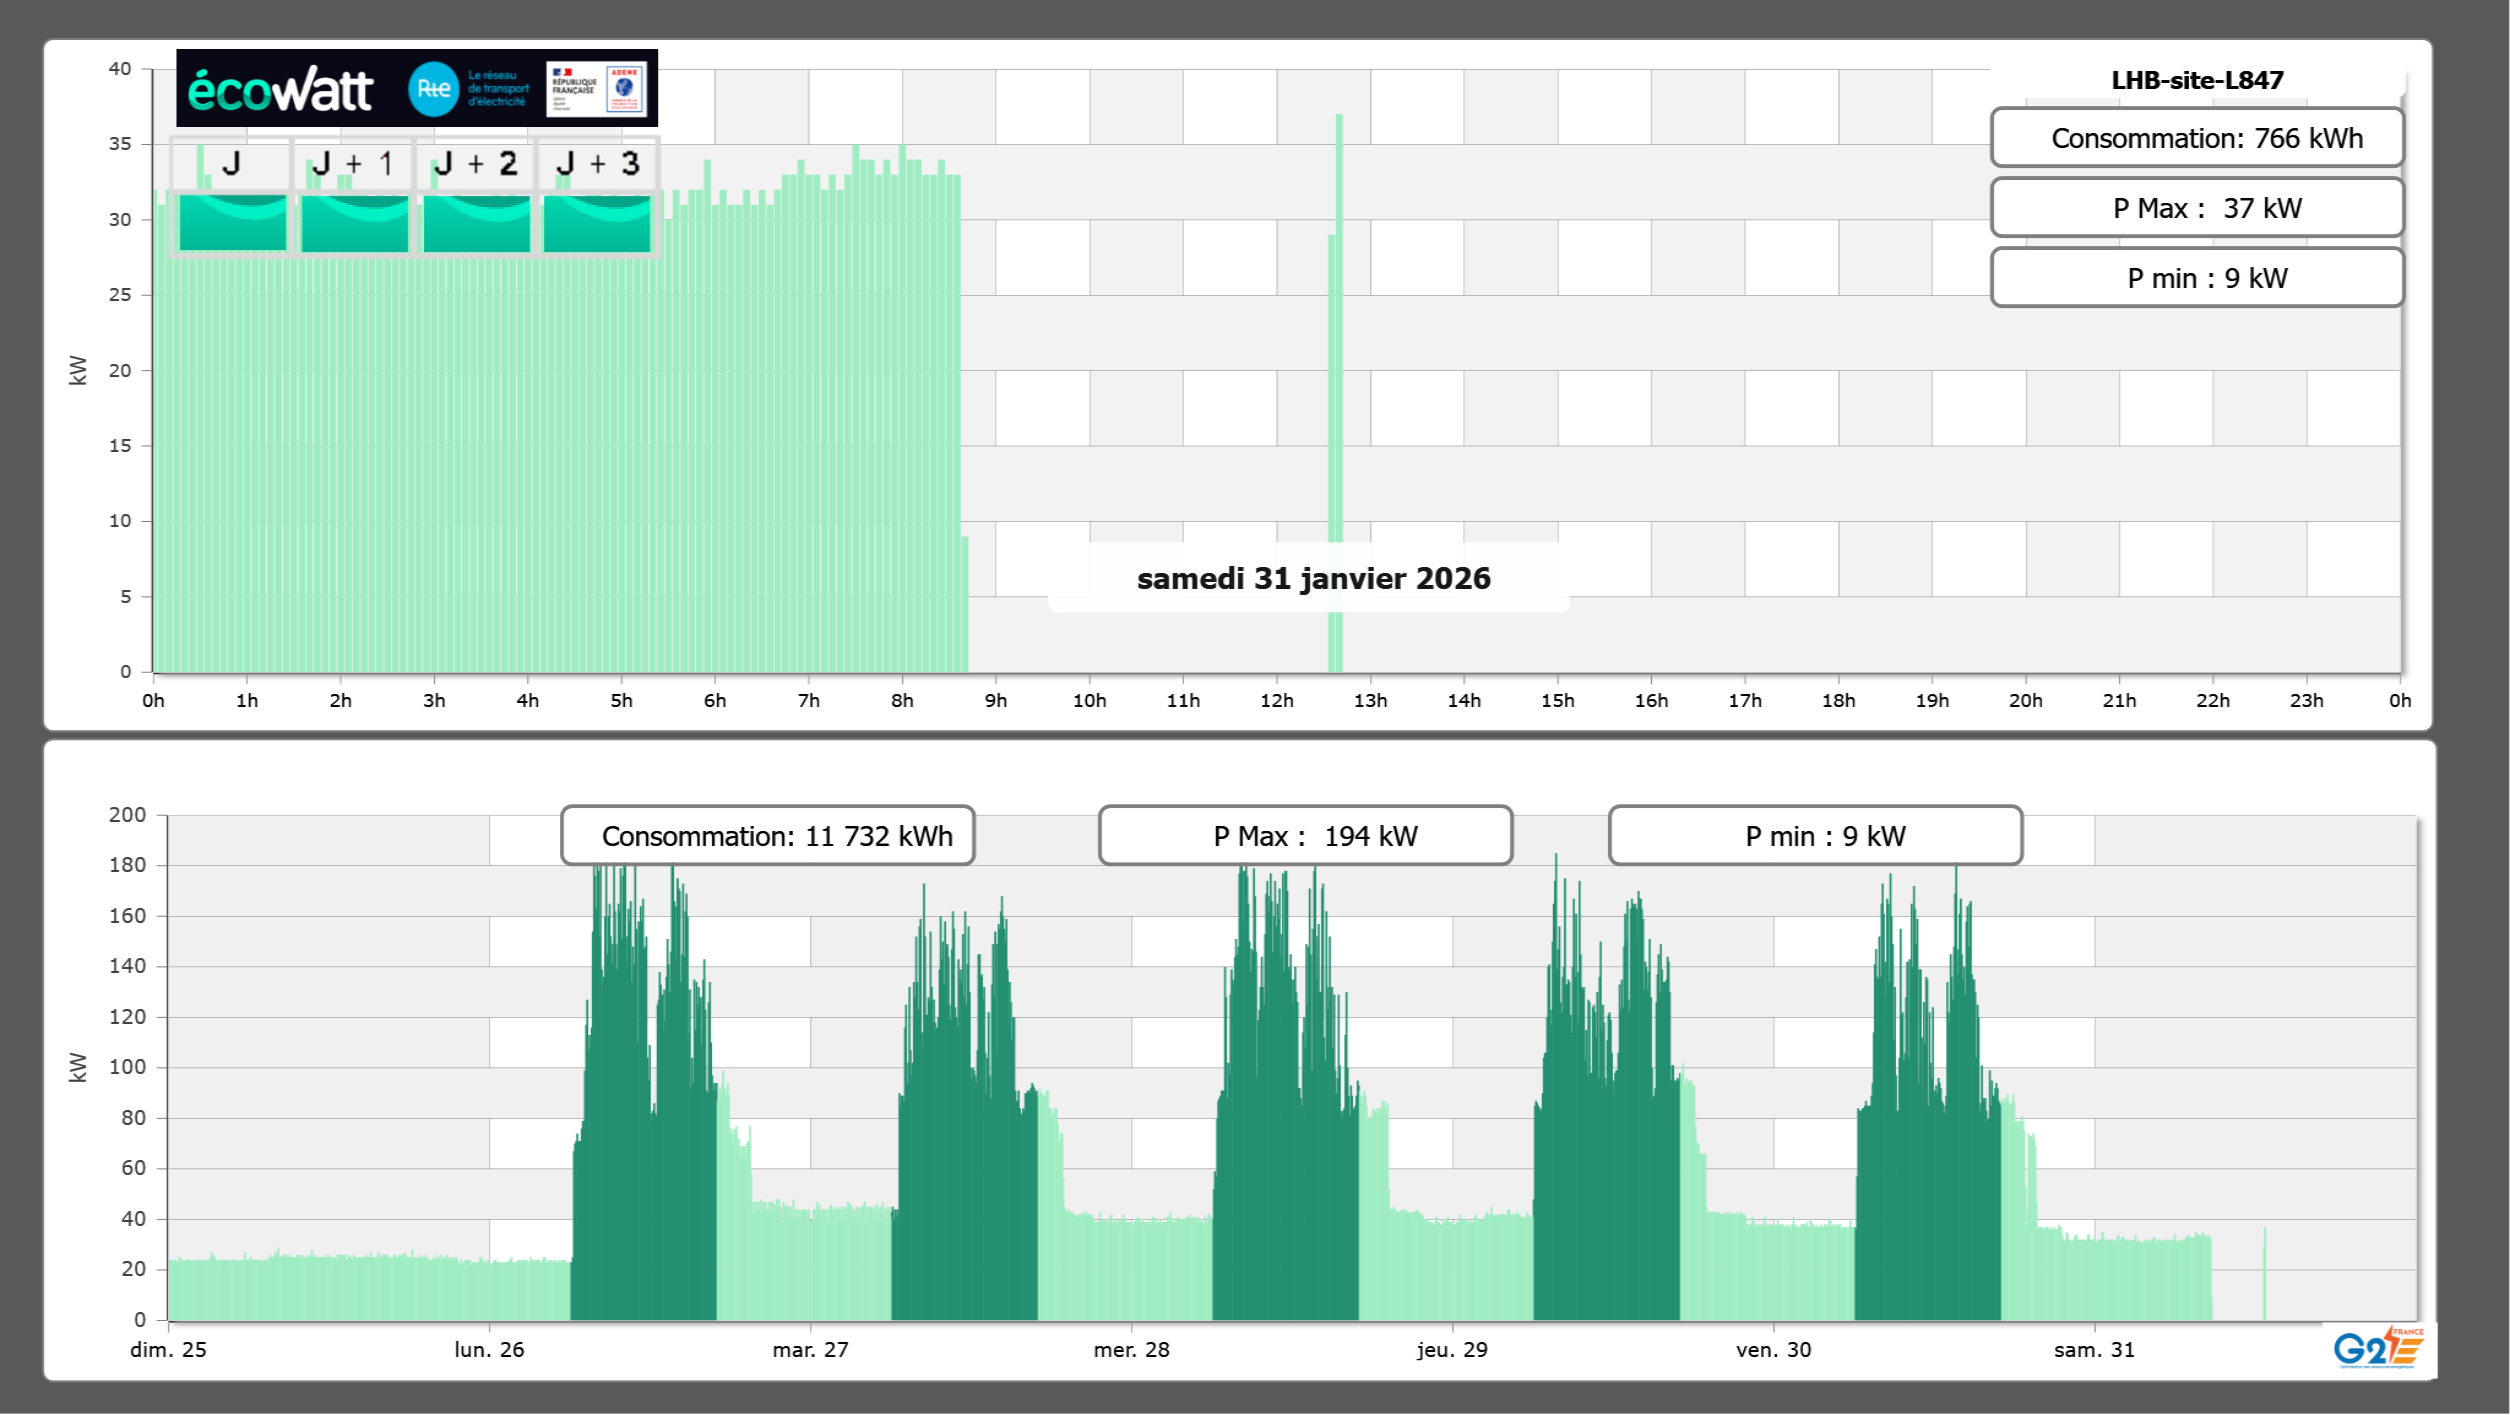
Task: Click the 9h tick on daily chart
Action: [995, 700]
